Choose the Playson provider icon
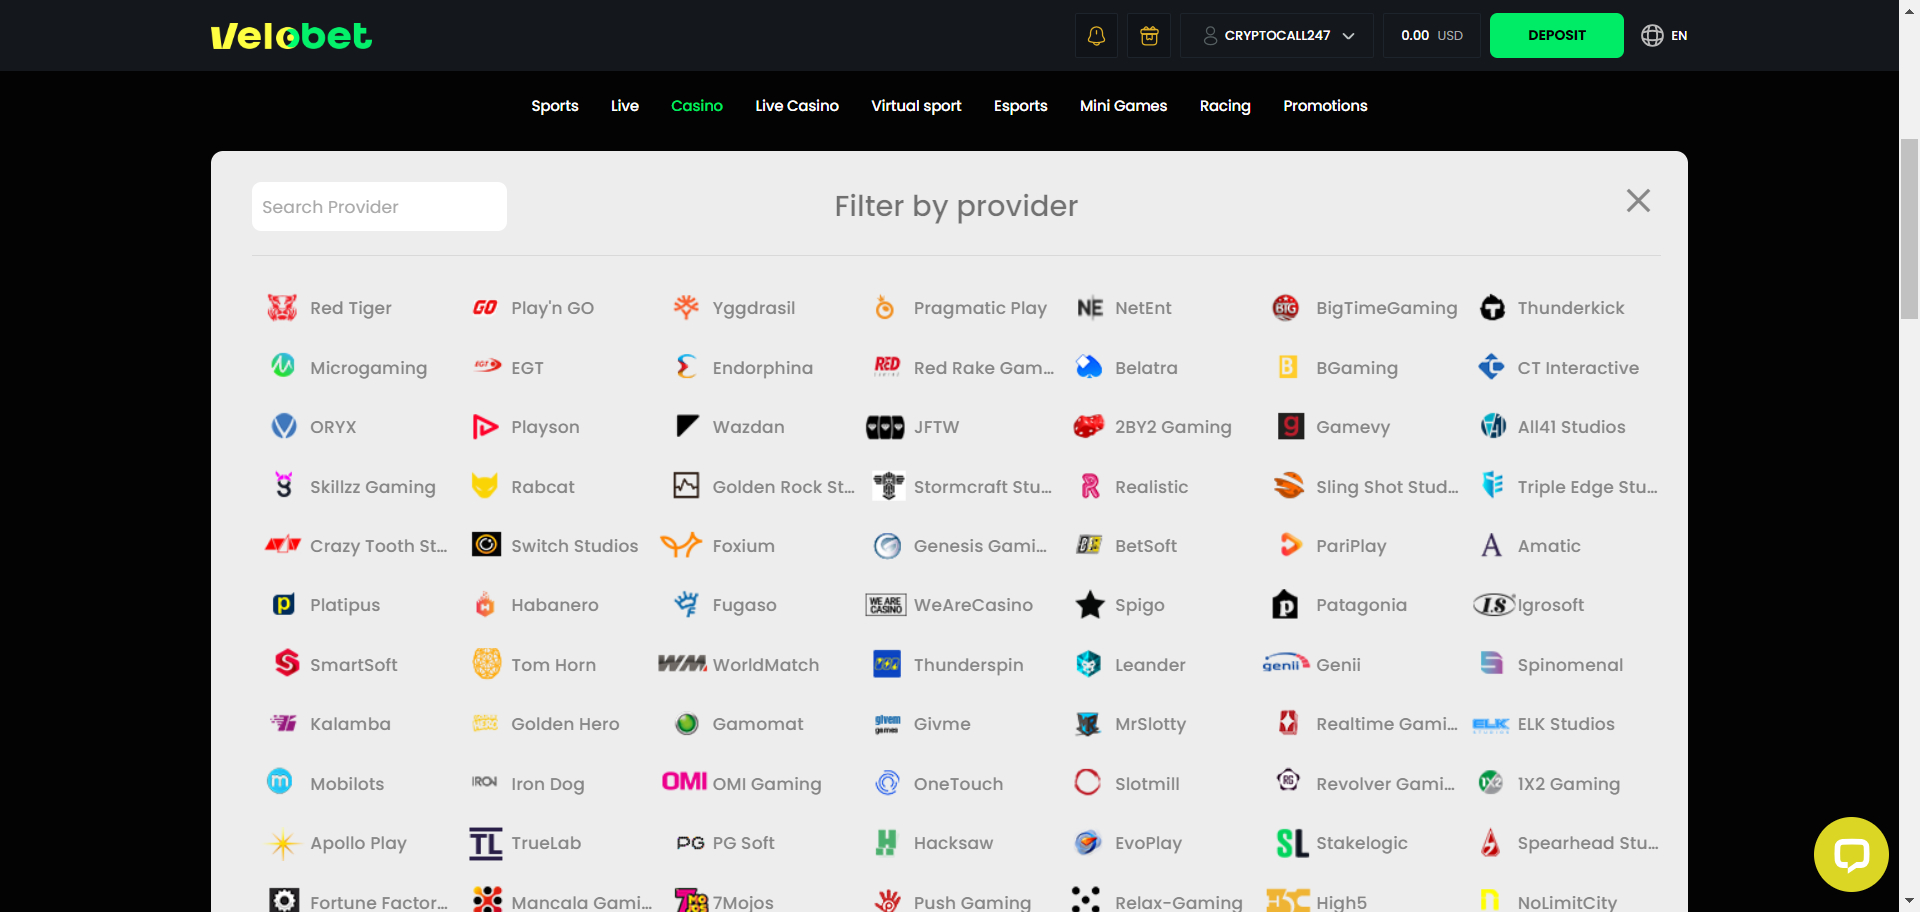This screenshot has width=1920, height=912. tap(485, 427)
